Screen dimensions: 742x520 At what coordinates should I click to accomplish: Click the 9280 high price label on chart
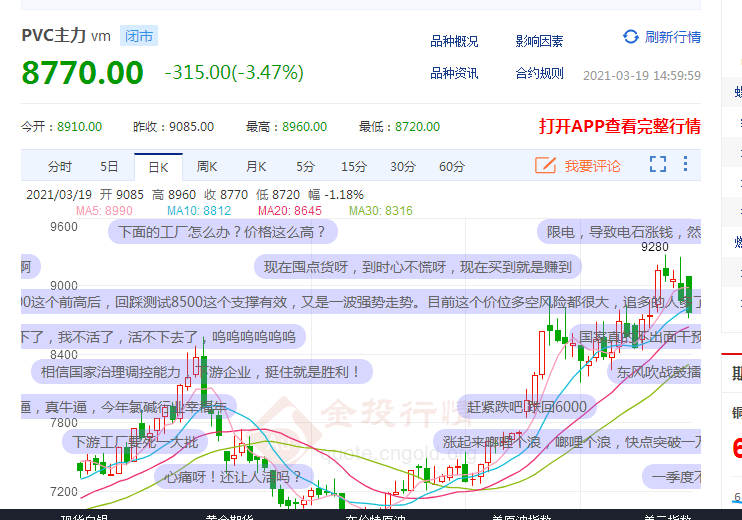click(655, 247)
